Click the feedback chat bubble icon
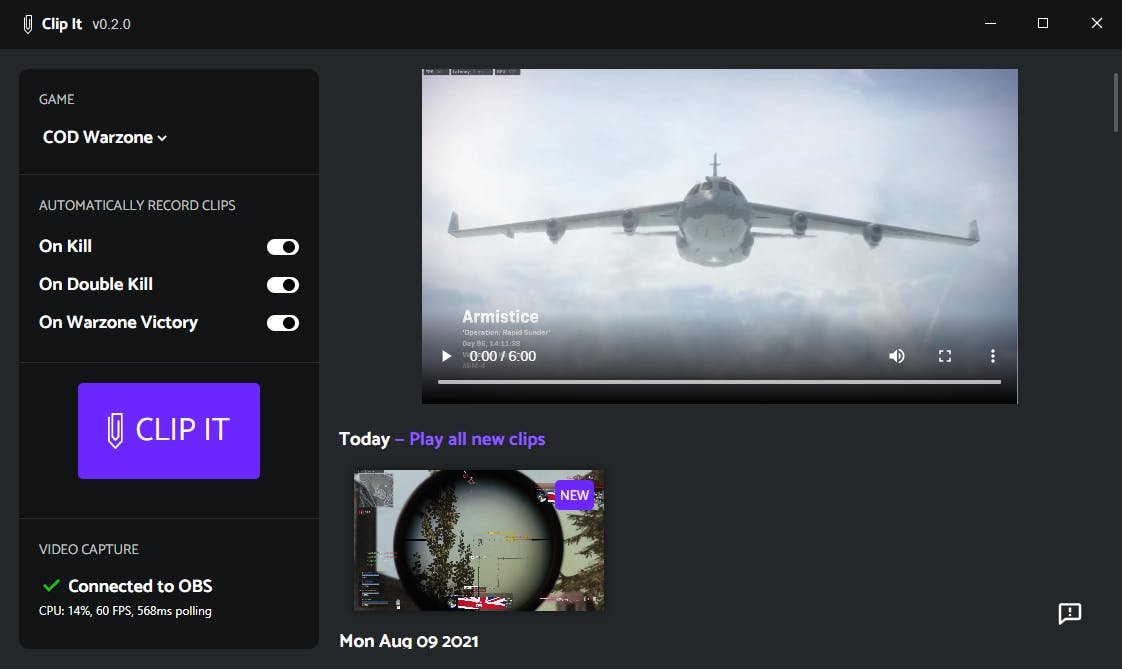This screenshot has width=1122, height=669. [1069, 615]
